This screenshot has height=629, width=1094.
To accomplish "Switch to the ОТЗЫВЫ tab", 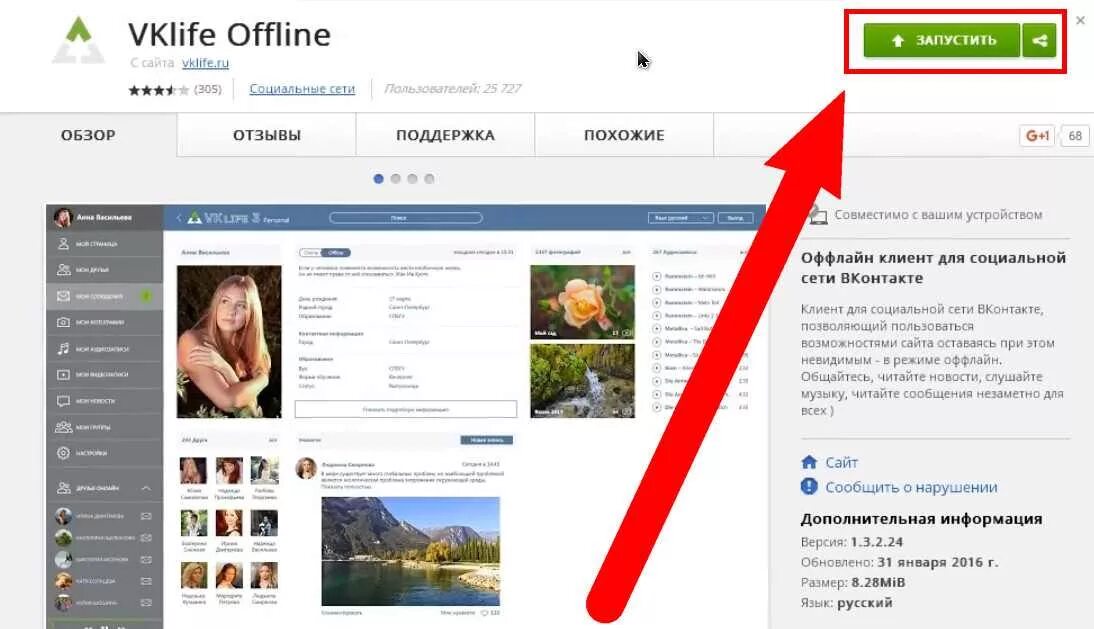I will pos(267,135).
